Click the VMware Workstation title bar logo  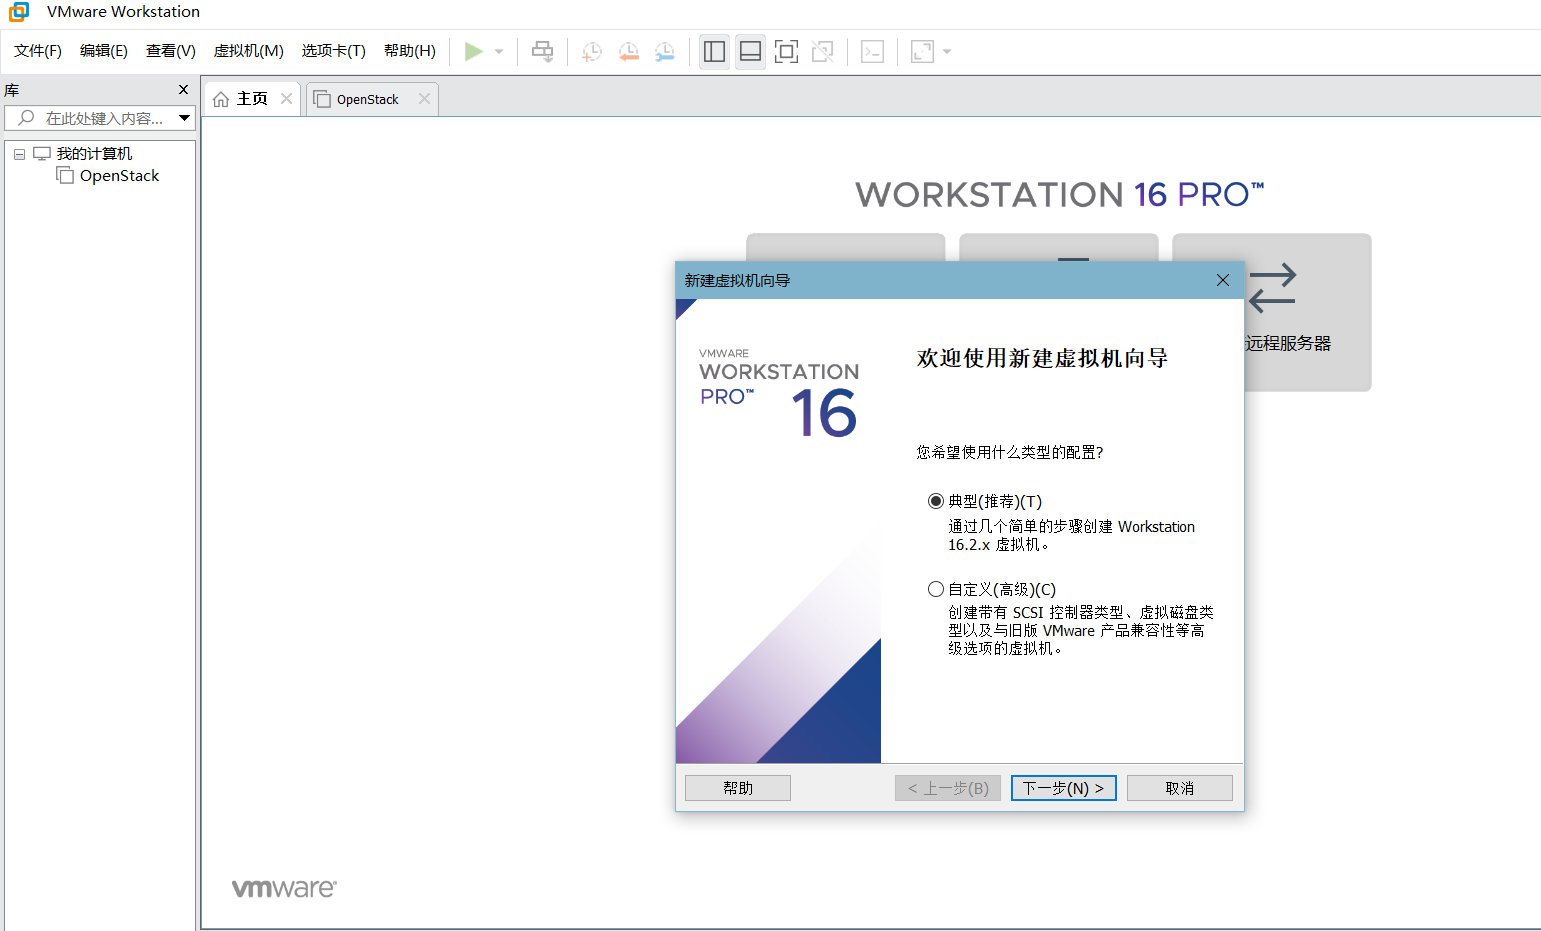click(x=19, y=12)
